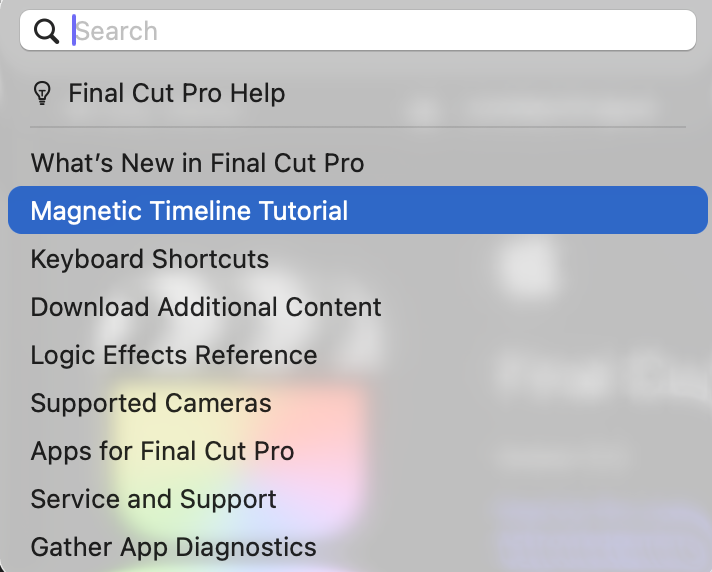View the Supported Cameras page
712x572 pixels.
[151, 403]
